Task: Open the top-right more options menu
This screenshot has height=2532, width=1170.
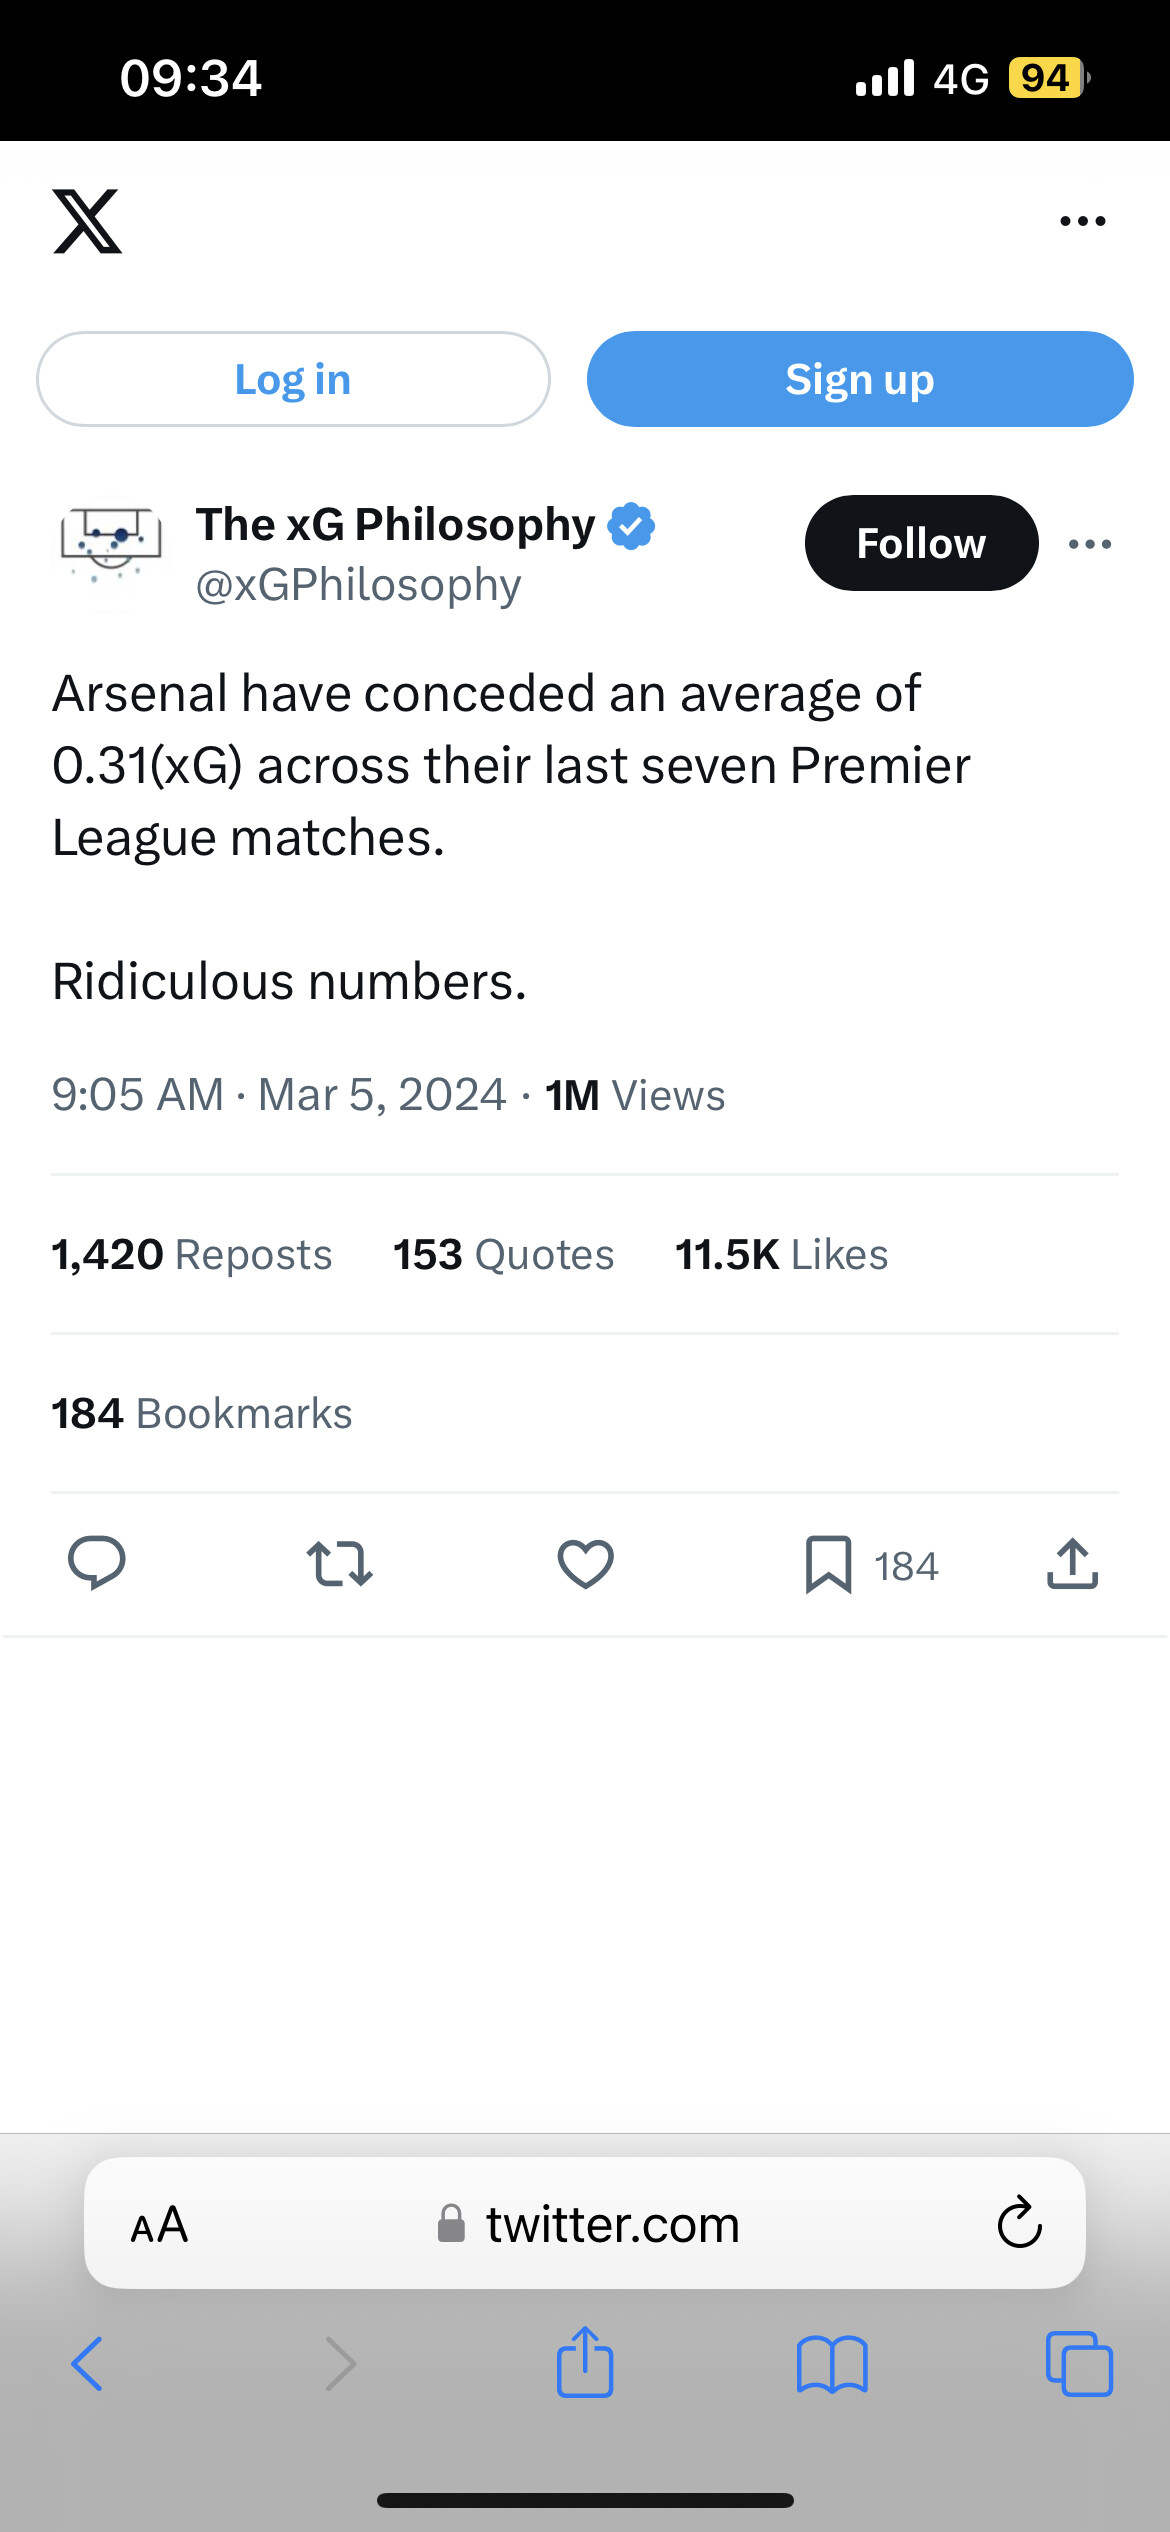Action: (1082, 221)
